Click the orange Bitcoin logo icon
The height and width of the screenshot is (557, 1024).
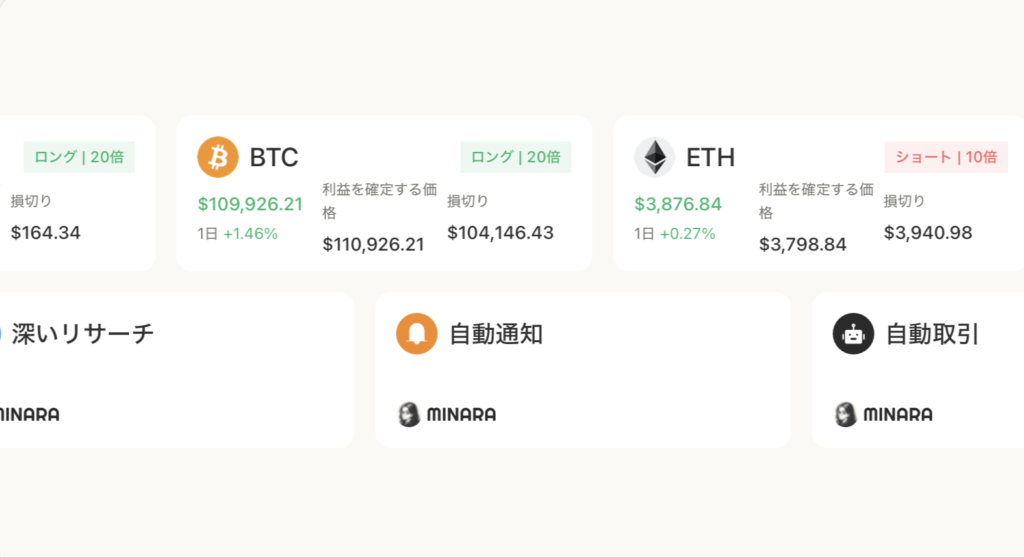click(218, 157)
